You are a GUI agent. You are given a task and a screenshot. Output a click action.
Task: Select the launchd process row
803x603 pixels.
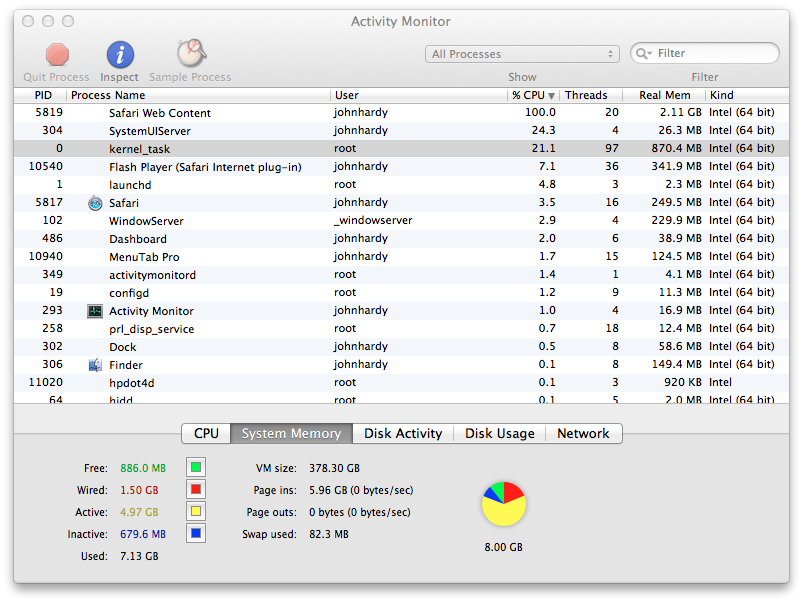[x=402, y=184]
